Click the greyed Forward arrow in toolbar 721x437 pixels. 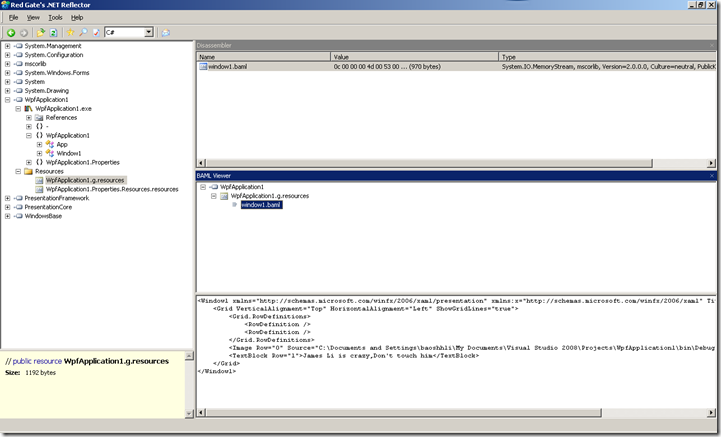pyautogui.click(x=23, y=33)
